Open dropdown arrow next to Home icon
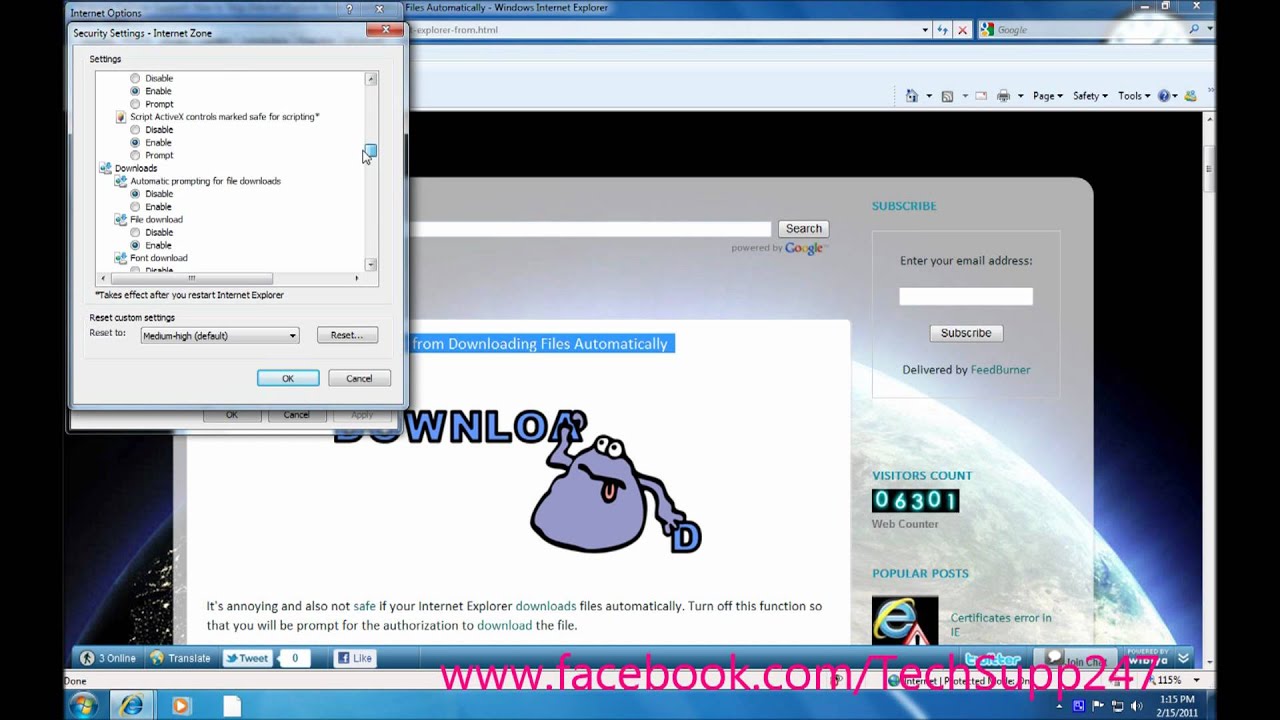The width and height of the screenshot is (1280, 720). [x=929, y=96]
